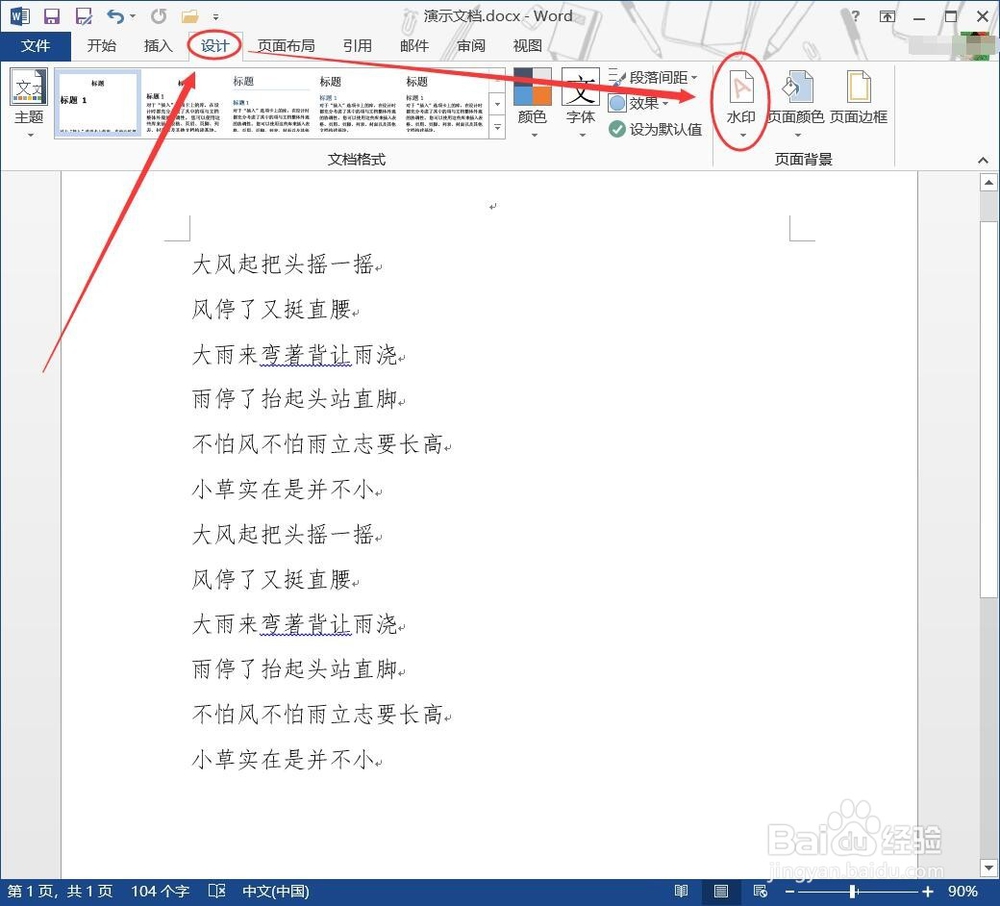Click in last line 小草实在是并不小

(284, 759)
